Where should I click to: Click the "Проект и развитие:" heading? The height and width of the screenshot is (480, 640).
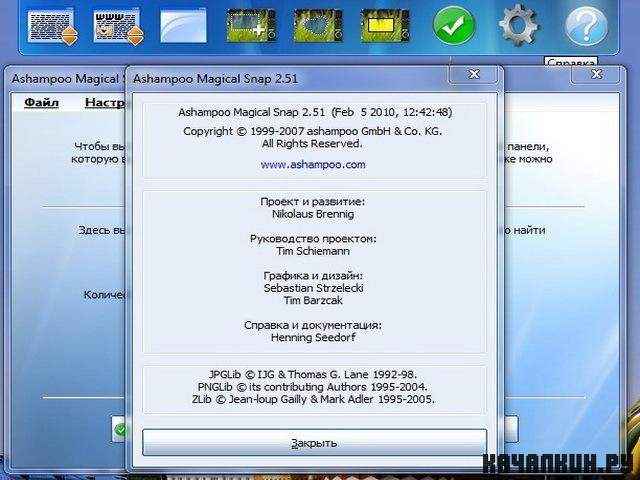coord(313,202)
